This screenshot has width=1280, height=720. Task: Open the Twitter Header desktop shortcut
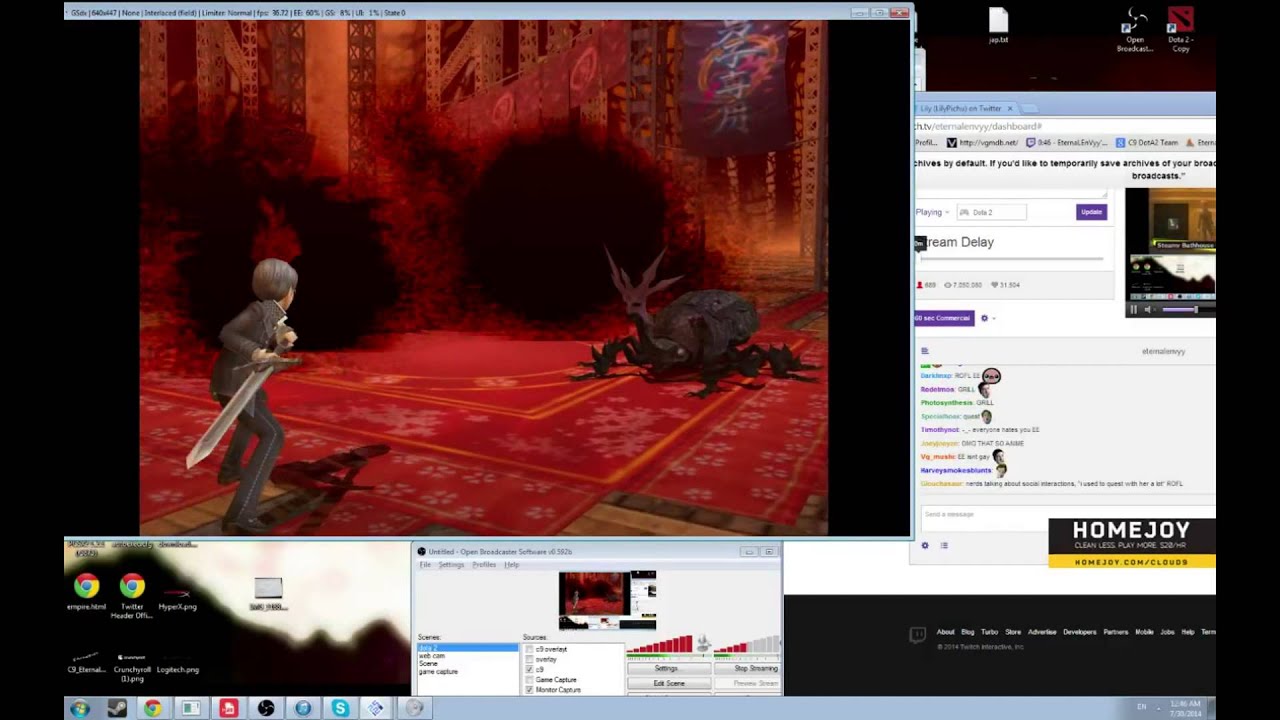(x=132, y=597)
